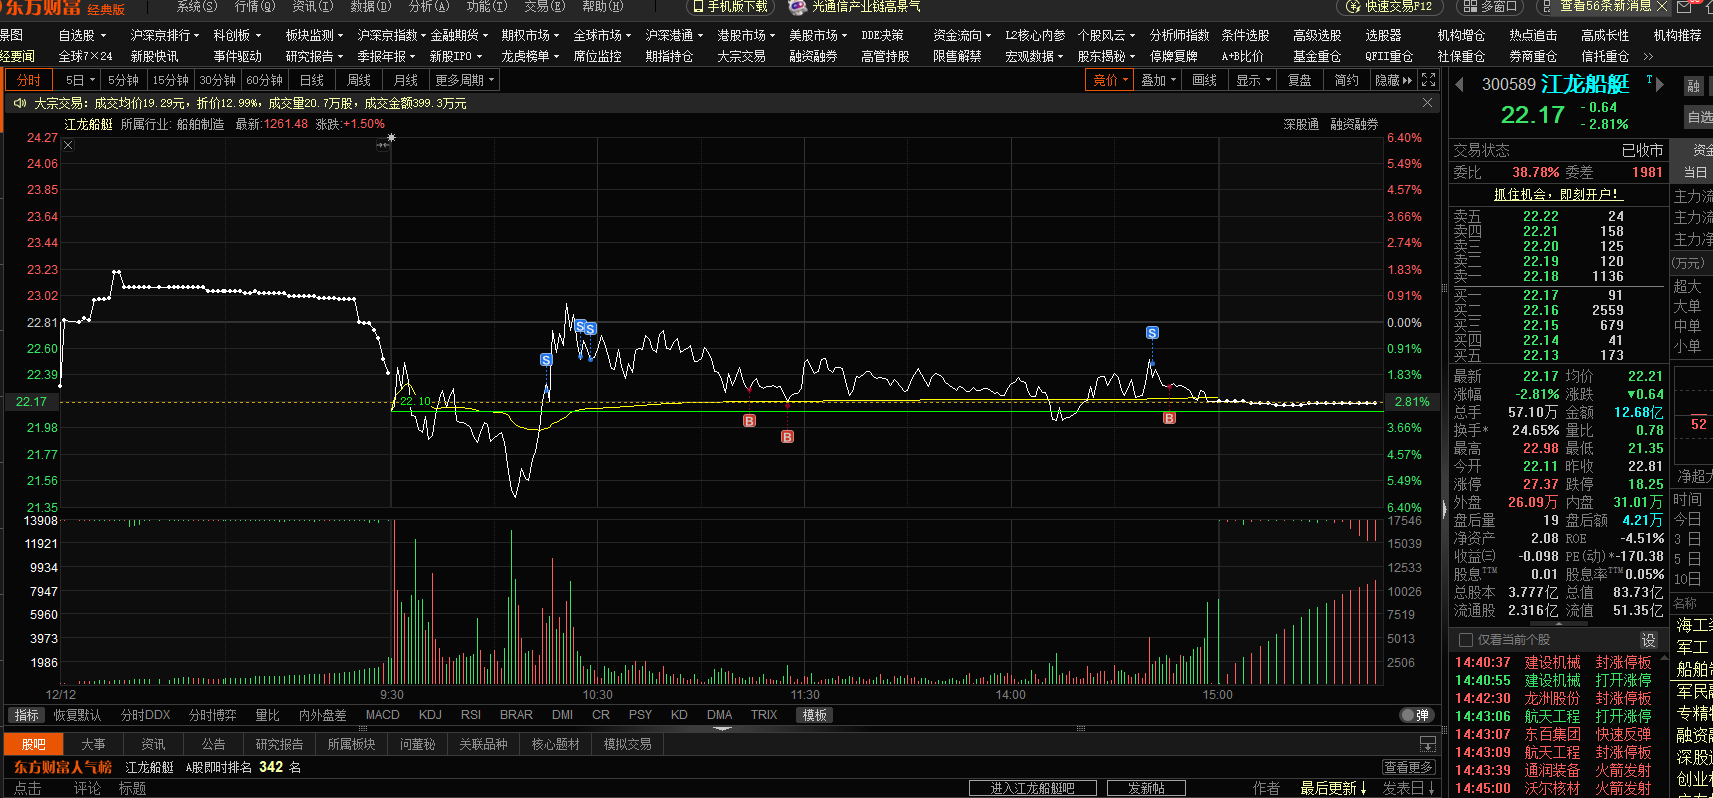Click 进入江龙船艇吧 button
This screenshot has height=798, width=1713.
[1033, 789]
